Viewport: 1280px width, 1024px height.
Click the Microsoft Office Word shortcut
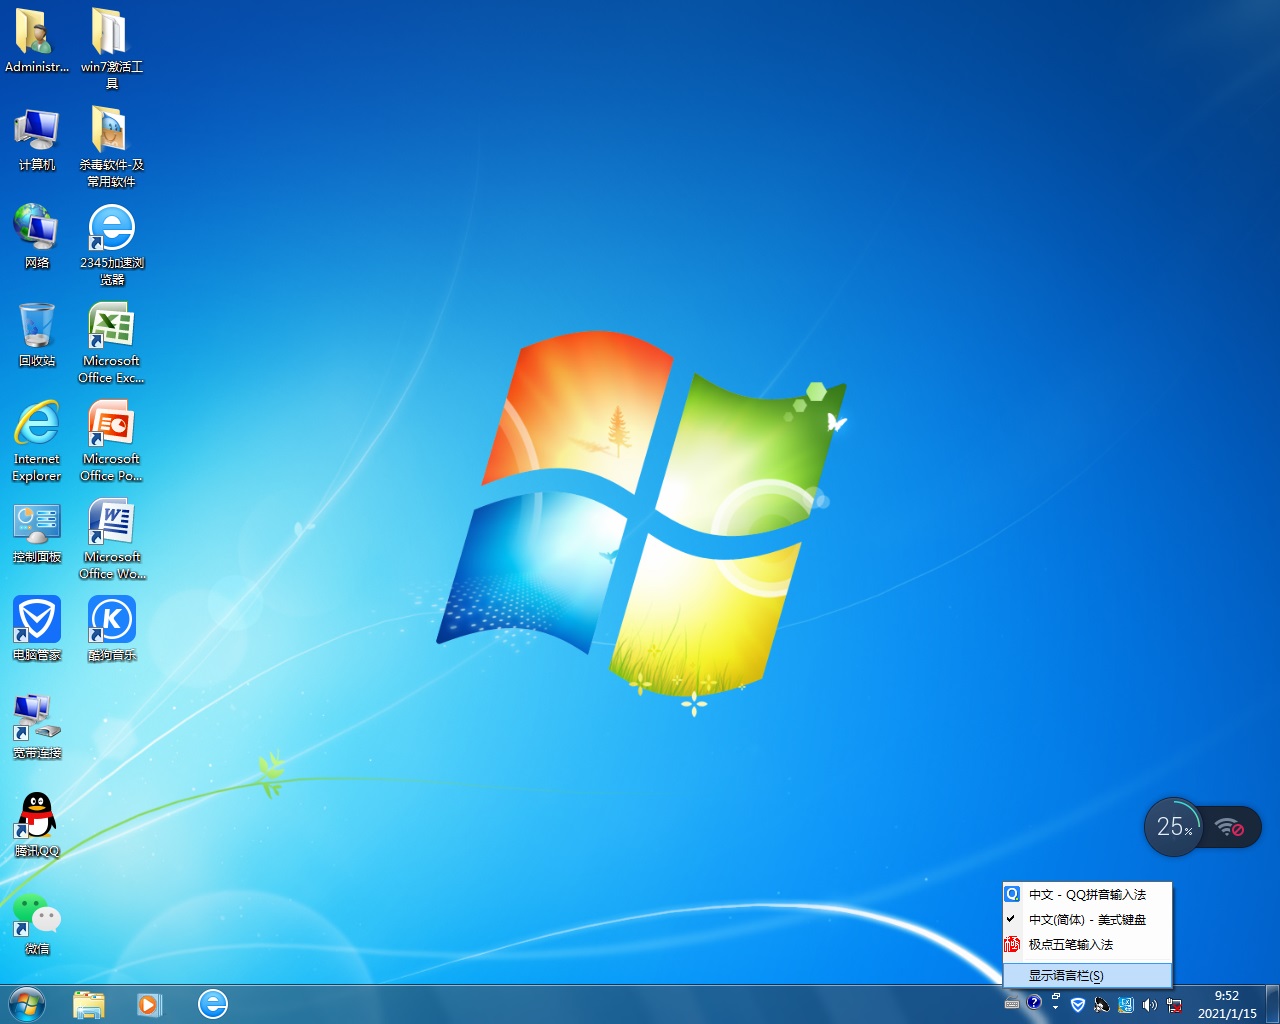click(x=112, y=523)
